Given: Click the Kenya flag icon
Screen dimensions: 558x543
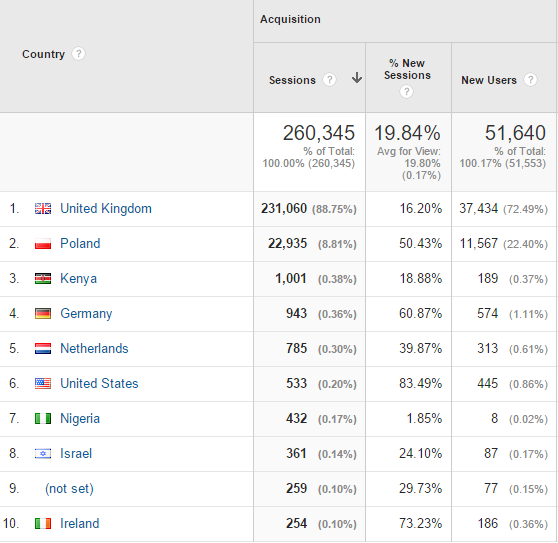Looking at the screenshot, I should coord(43,279).
